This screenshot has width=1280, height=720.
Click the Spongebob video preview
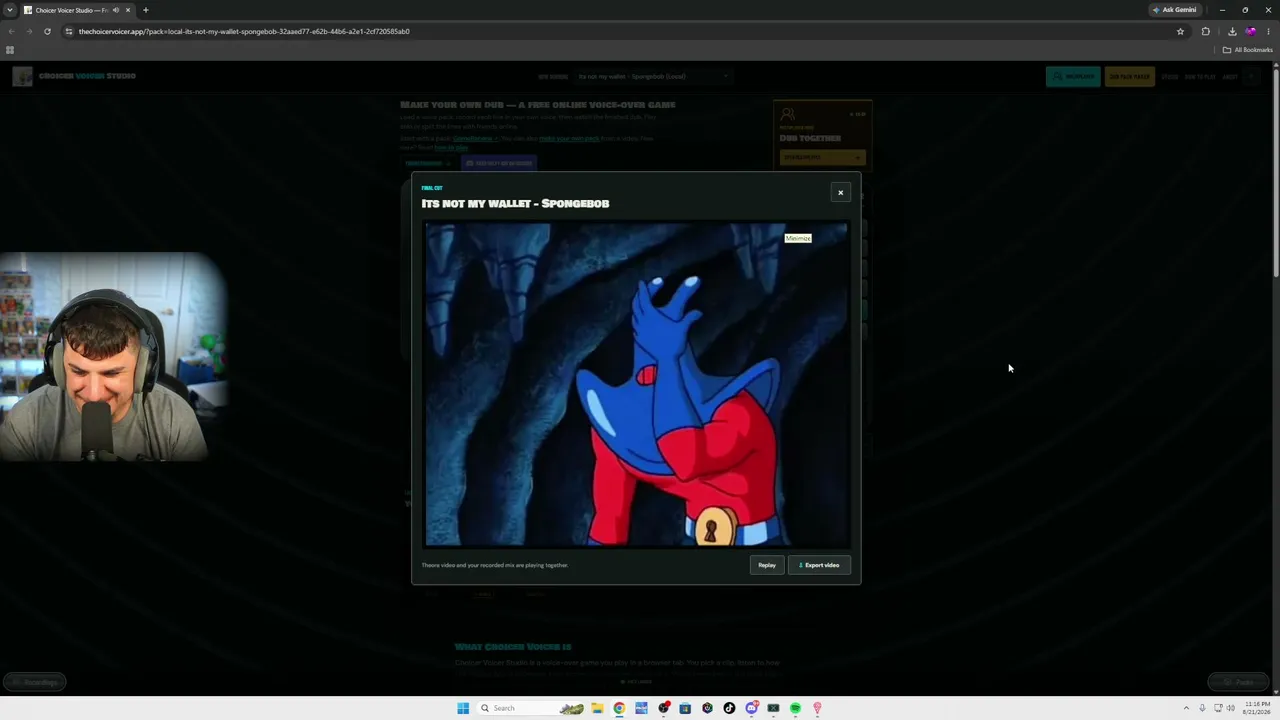(x=637, y=385)
